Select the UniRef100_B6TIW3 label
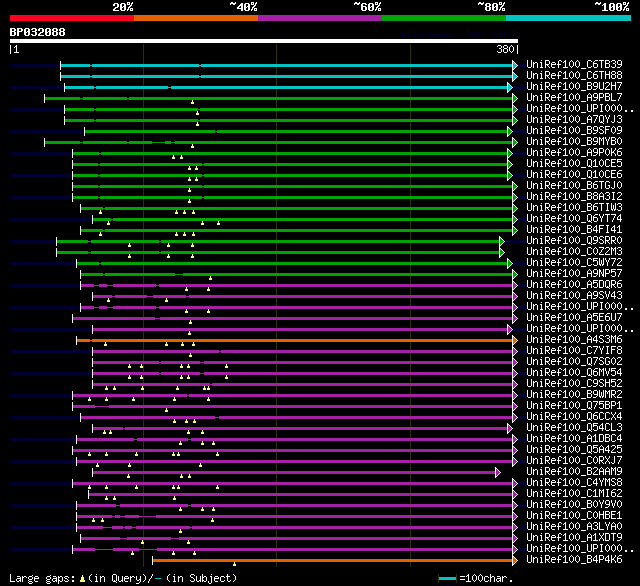The height and width of the screenshot is (586, 640). pos(574,208)
